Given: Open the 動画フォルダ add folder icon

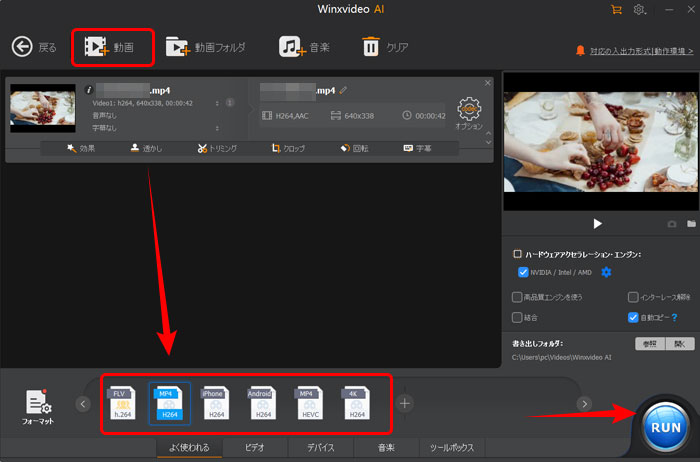Looking at the screenshot, I should 177,46.
